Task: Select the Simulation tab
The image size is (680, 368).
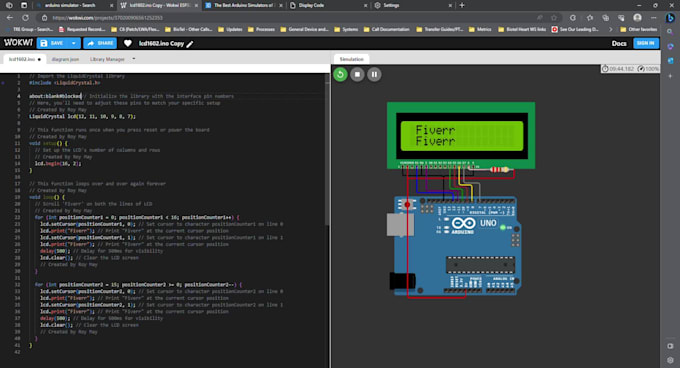Action: tap(351, 59)
